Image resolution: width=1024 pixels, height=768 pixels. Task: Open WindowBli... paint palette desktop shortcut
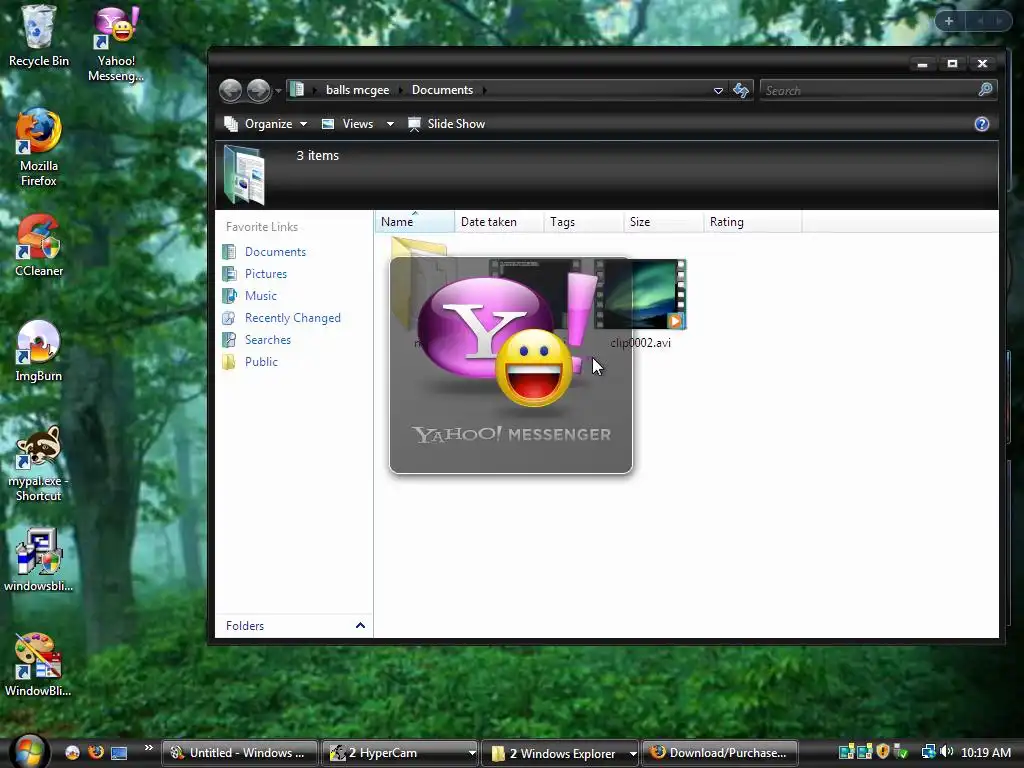click(x=39, y=665)
